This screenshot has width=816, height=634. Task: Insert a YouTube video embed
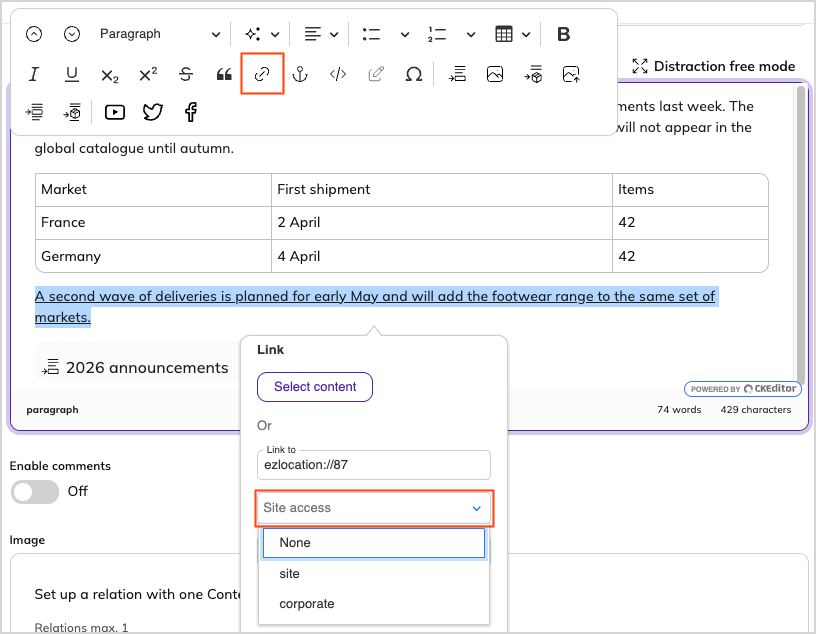click(114, 112)
